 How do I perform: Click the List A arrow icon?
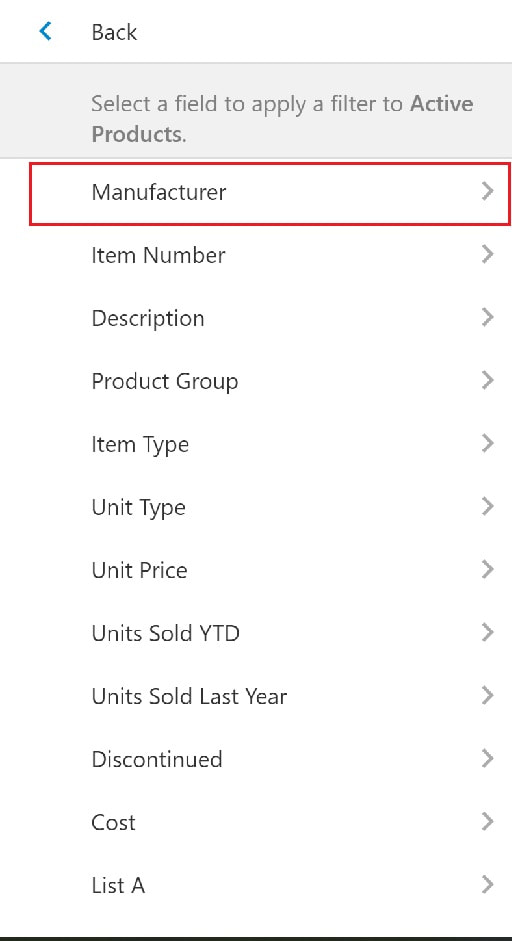click(x=487, y=885)
